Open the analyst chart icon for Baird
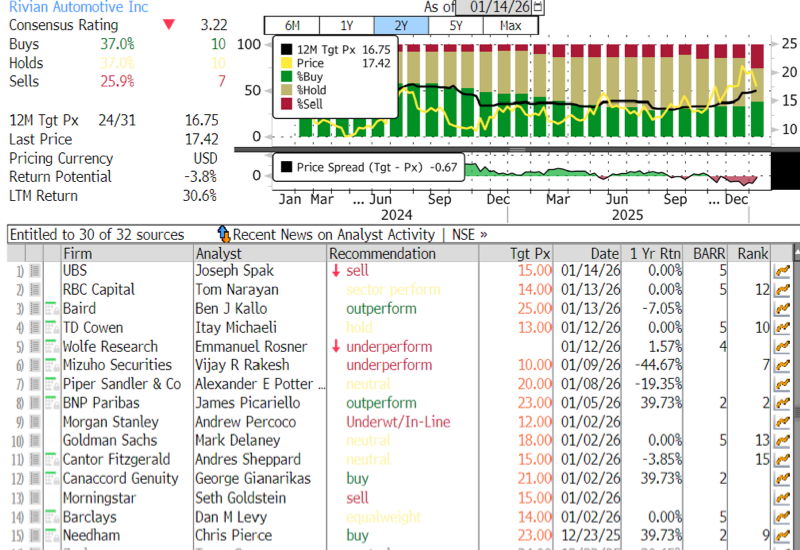800x550 pixels. 783,309
